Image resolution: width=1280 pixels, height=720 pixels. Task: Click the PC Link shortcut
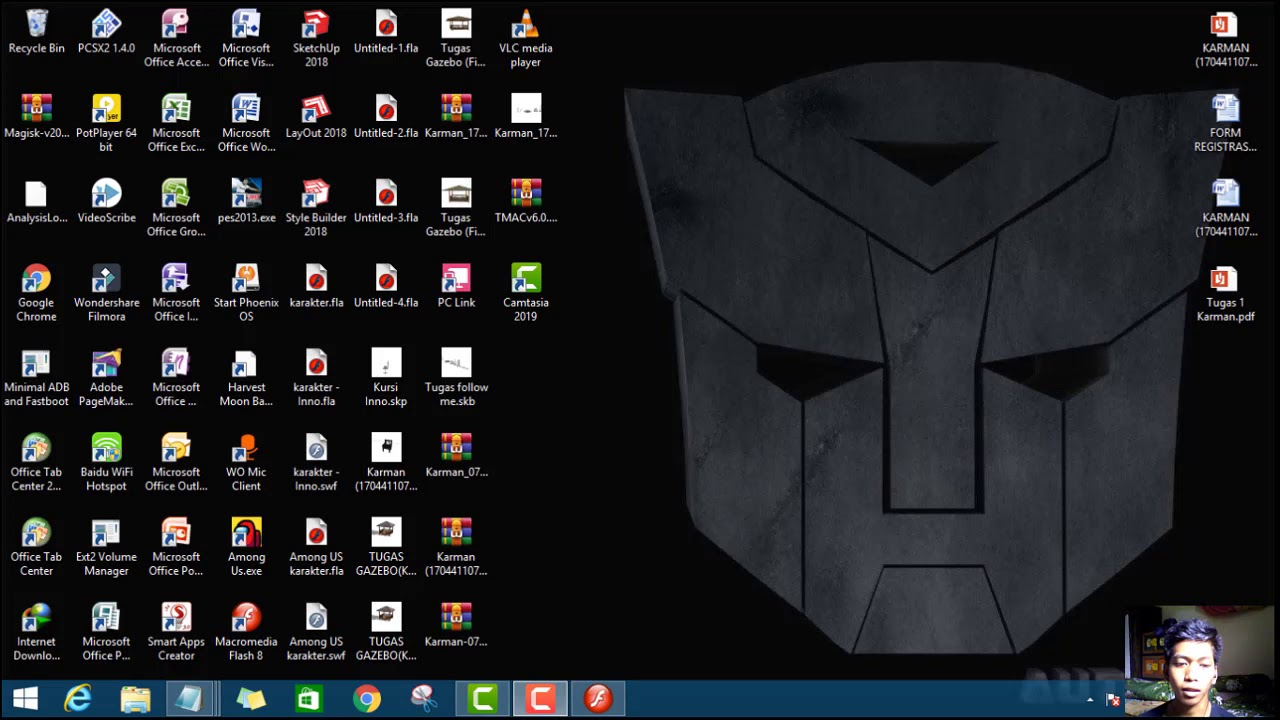(x=456, y=288)
